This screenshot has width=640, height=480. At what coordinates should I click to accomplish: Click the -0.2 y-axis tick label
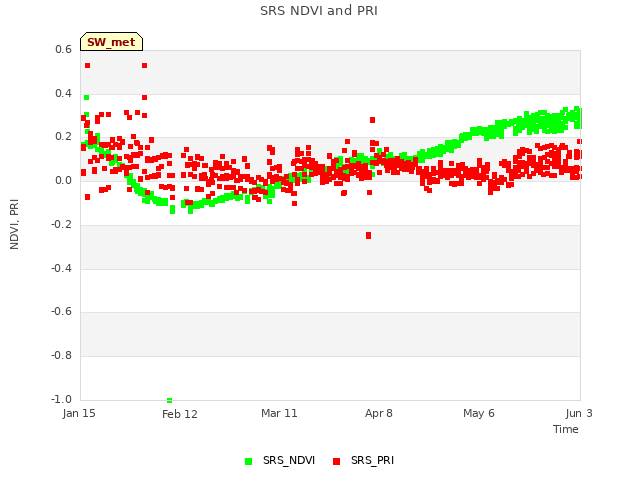(x=61, y=224)
